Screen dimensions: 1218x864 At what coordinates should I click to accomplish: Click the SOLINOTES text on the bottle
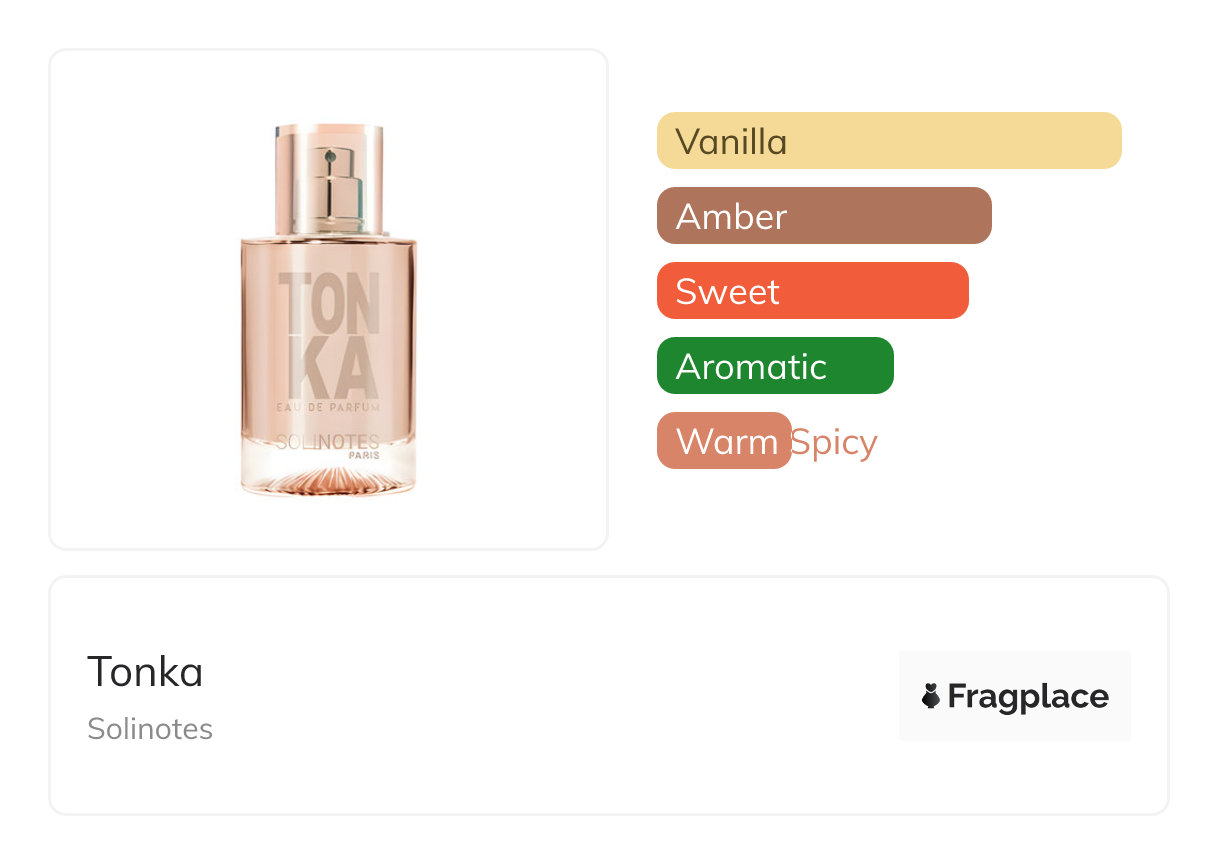327,441
